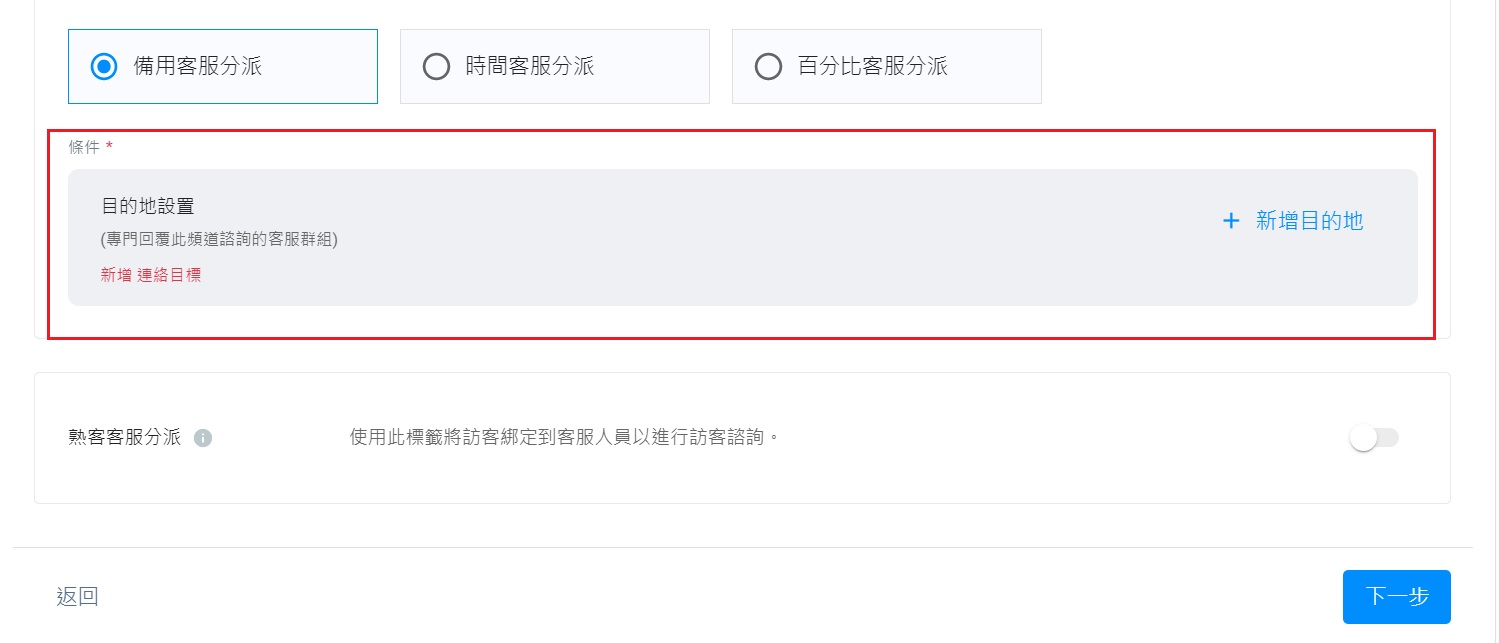Select the 備用客服分派 radio button circle
The image size is (1499, 643).
click(103, 67)
